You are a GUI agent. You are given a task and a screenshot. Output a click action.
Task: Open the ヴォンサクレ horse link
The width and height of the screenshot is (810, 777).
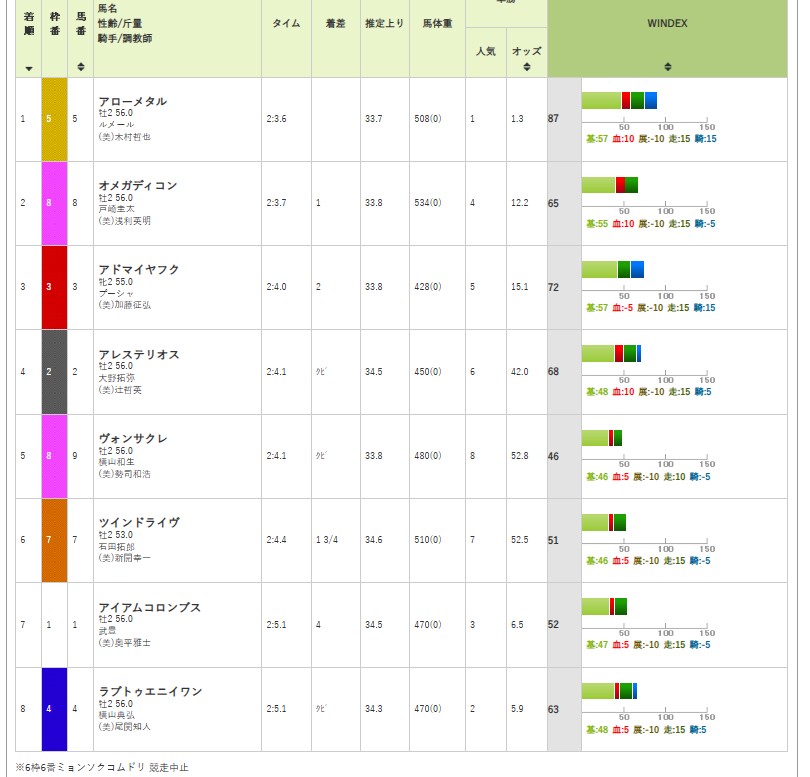point(133,439)
